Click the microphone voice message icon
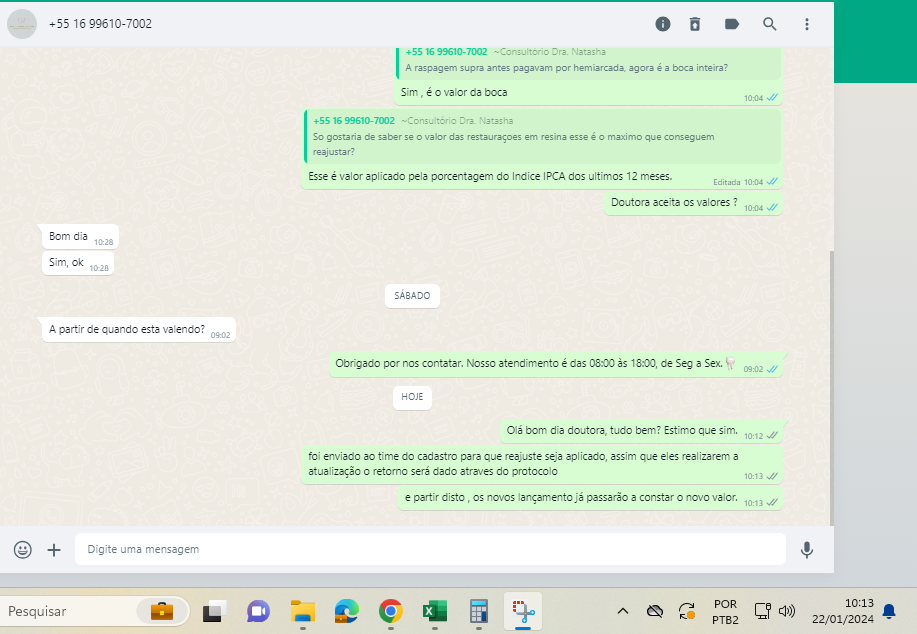 click(x=807, y=550)
